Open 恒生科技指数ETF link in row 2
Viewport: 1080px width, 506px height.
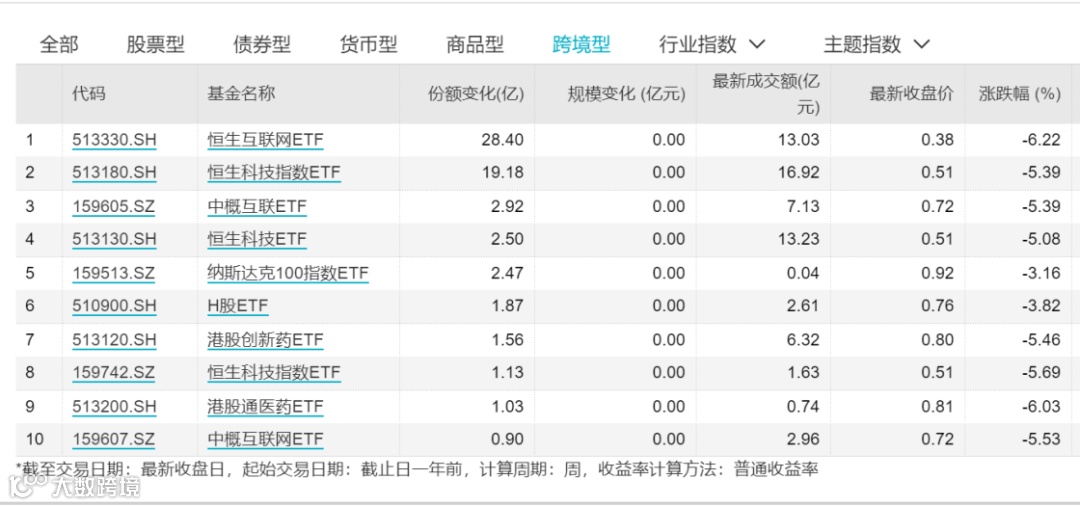point(273,172)
